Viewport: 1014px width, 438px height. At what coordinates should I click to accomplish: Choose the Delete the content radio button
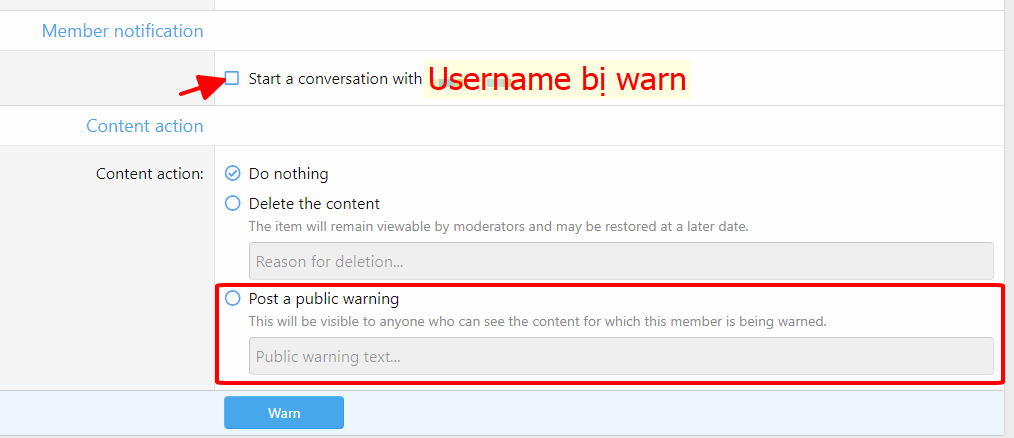233,203
